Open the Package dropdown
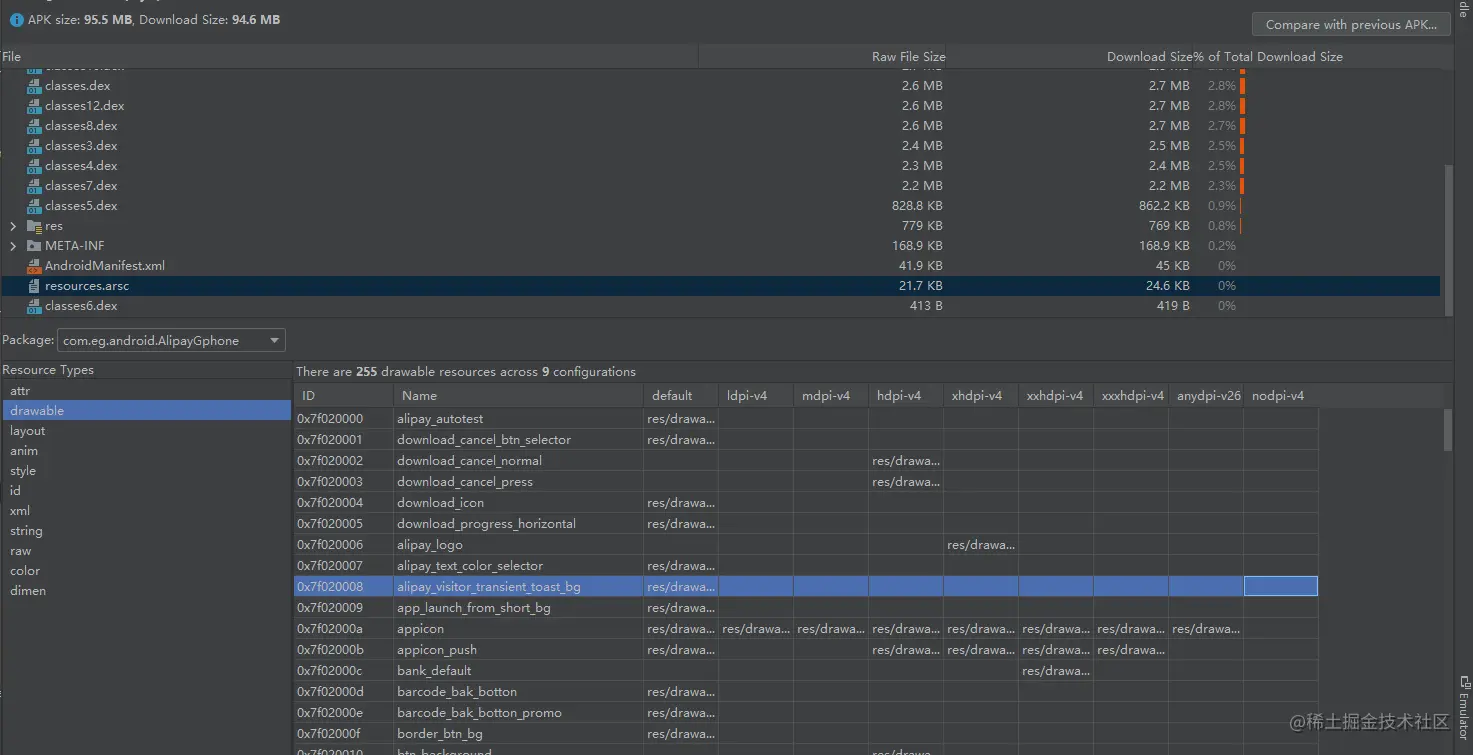Image resolution: width=1473 pixels, height=755 pixels. (171, 341)
